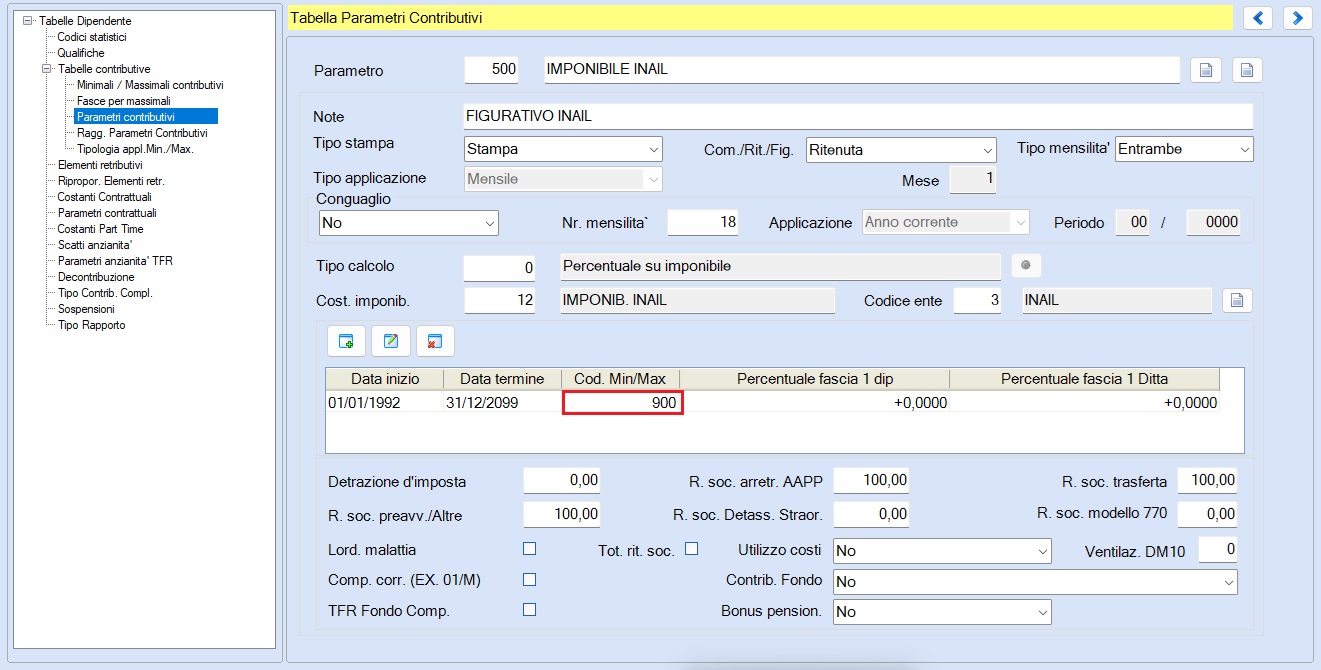1321x670 pixels.
Task: Open Elementi retributivi in tree
Action: [100, 165]
